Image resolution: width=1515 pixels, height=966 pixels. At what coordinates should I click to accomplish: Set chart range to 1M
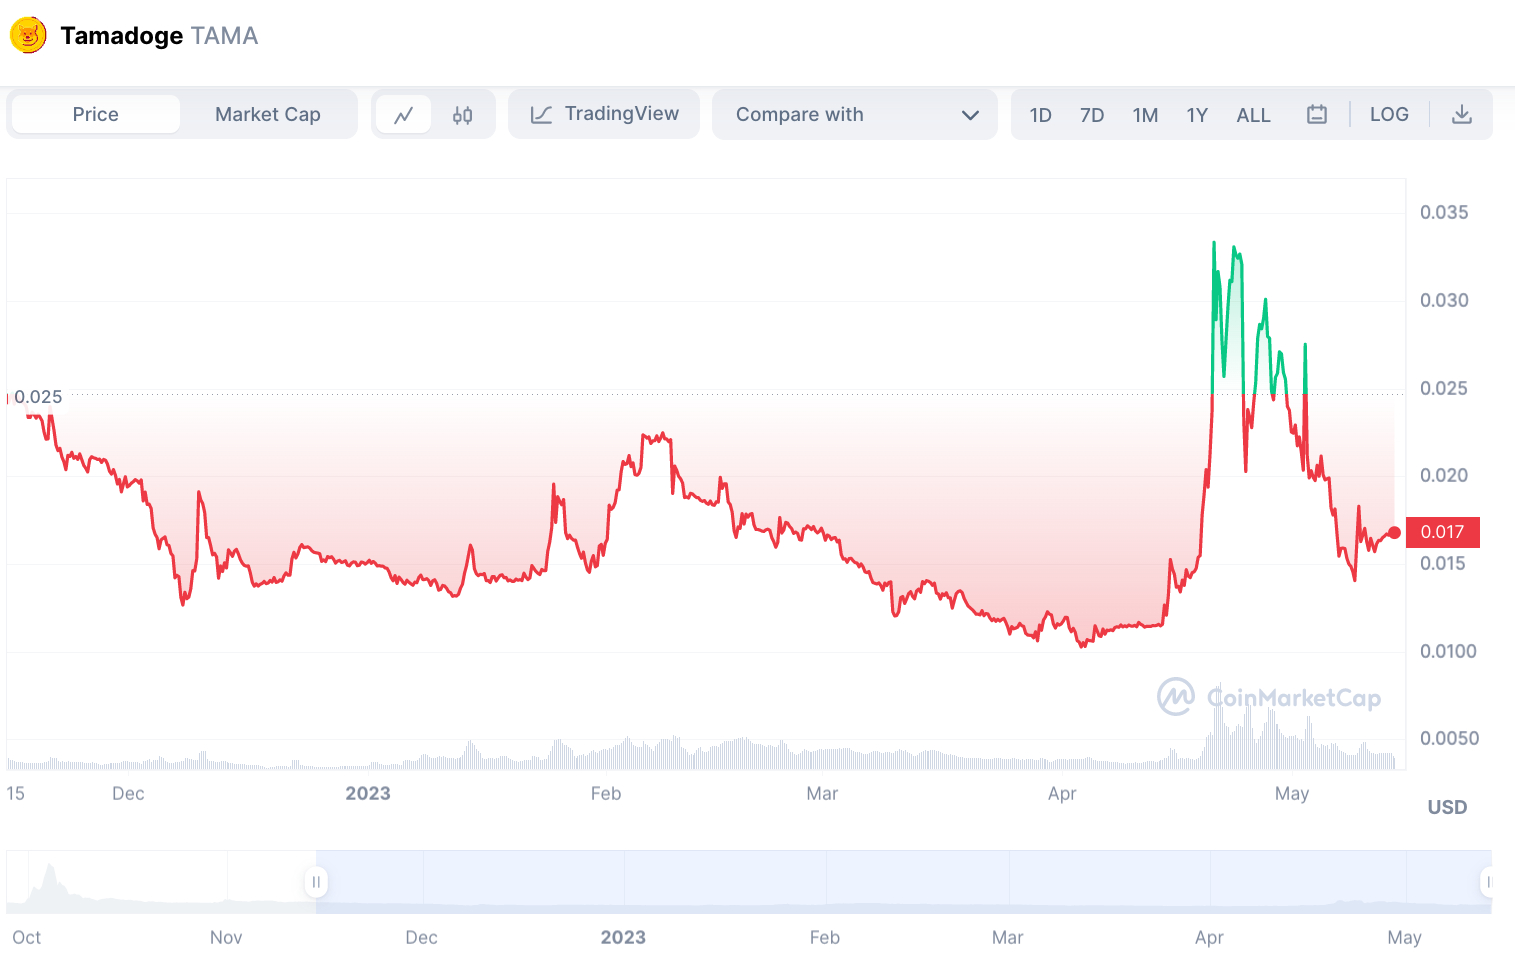point(1145,115)
